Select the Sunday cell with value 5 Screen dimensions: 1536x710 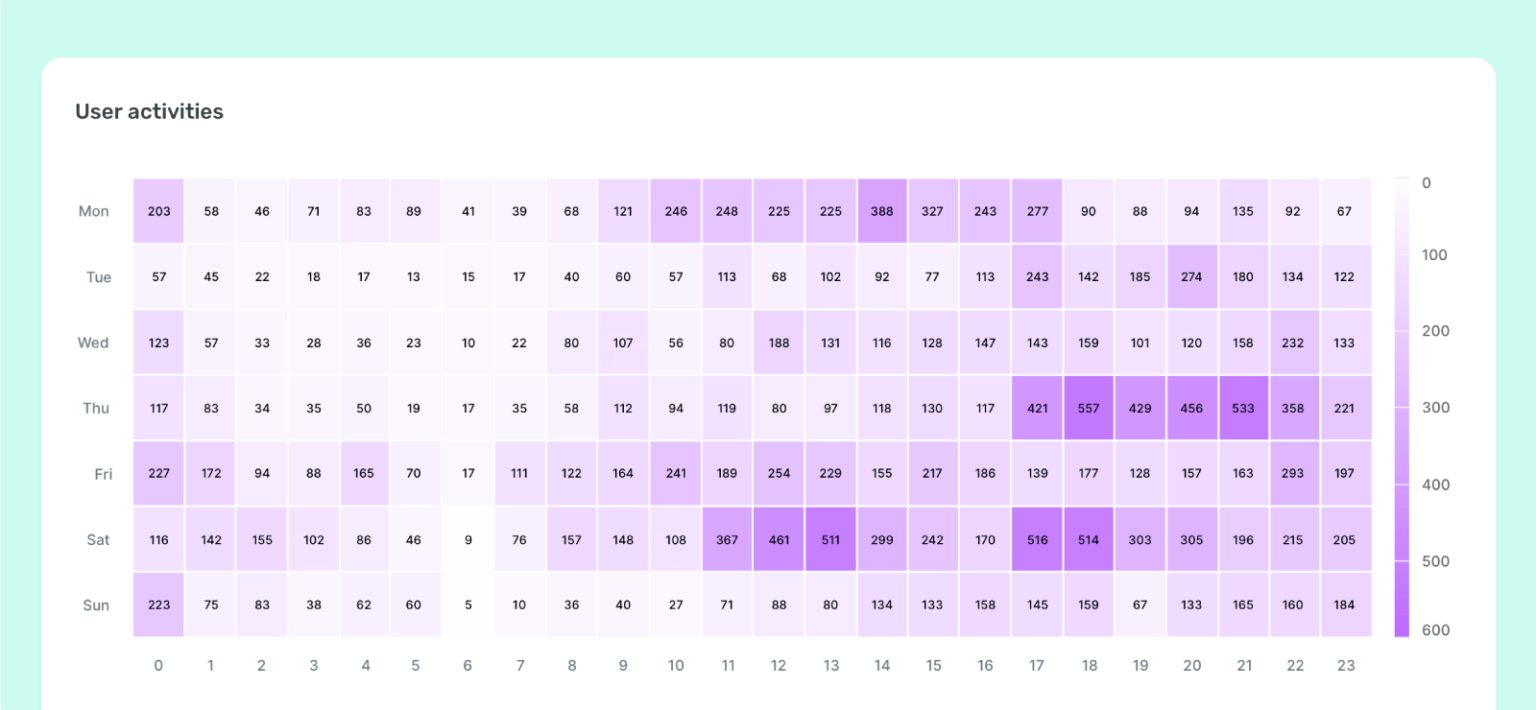pyautogui.click(x=469, y=605)
